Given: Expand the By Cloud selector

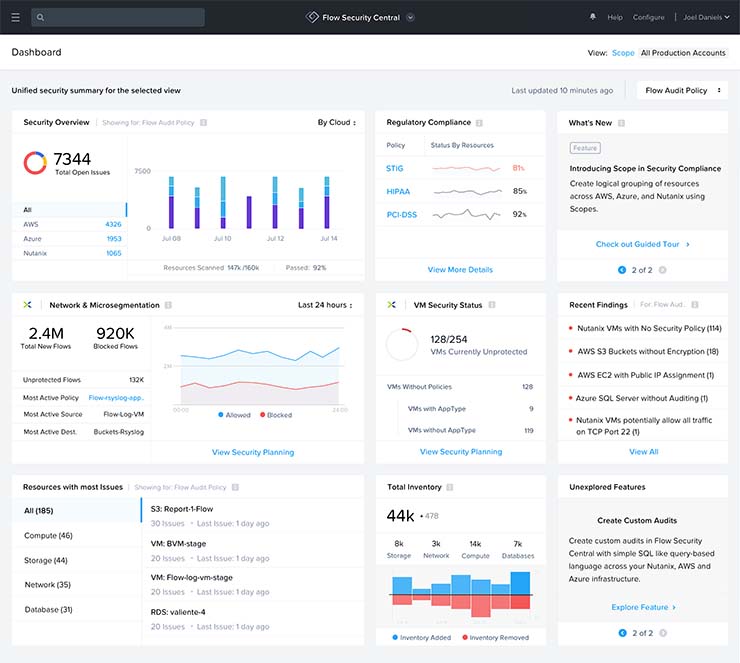Looking at the screenshot, I should [335, 123].
